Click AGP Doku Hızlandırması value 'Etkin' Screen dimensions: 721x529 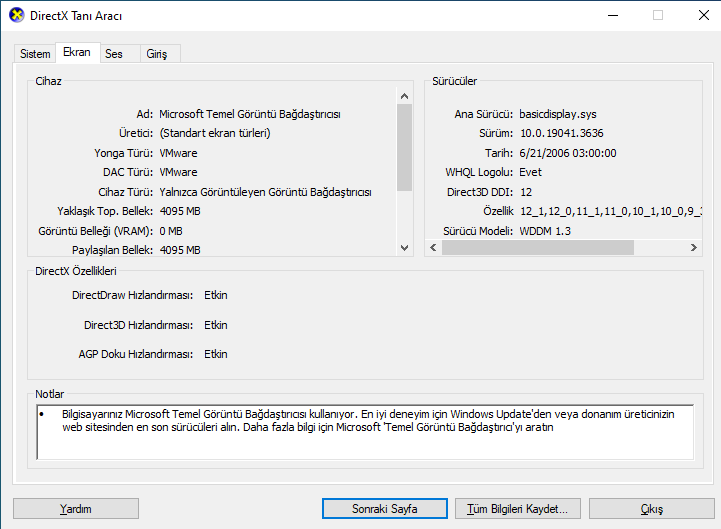tap(216, 354)
